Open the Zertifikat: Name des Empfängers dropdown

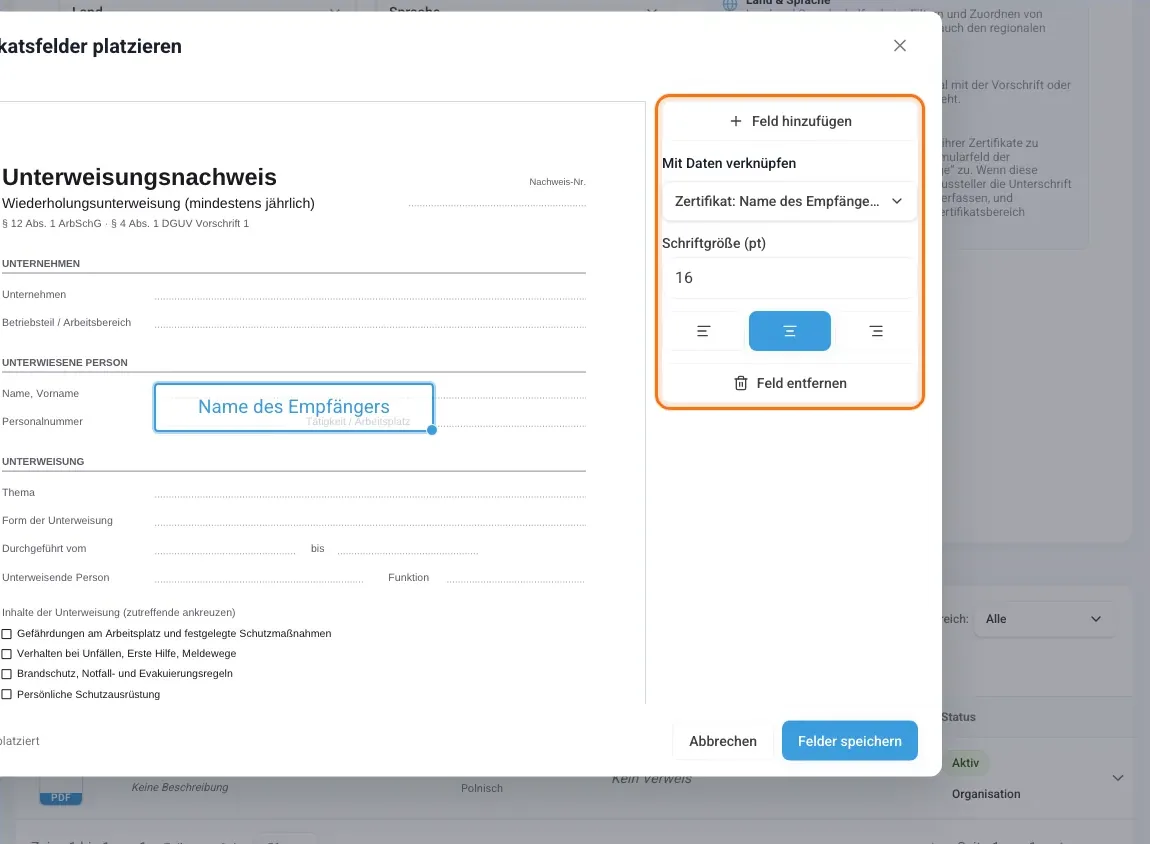(x=789, y=201)
